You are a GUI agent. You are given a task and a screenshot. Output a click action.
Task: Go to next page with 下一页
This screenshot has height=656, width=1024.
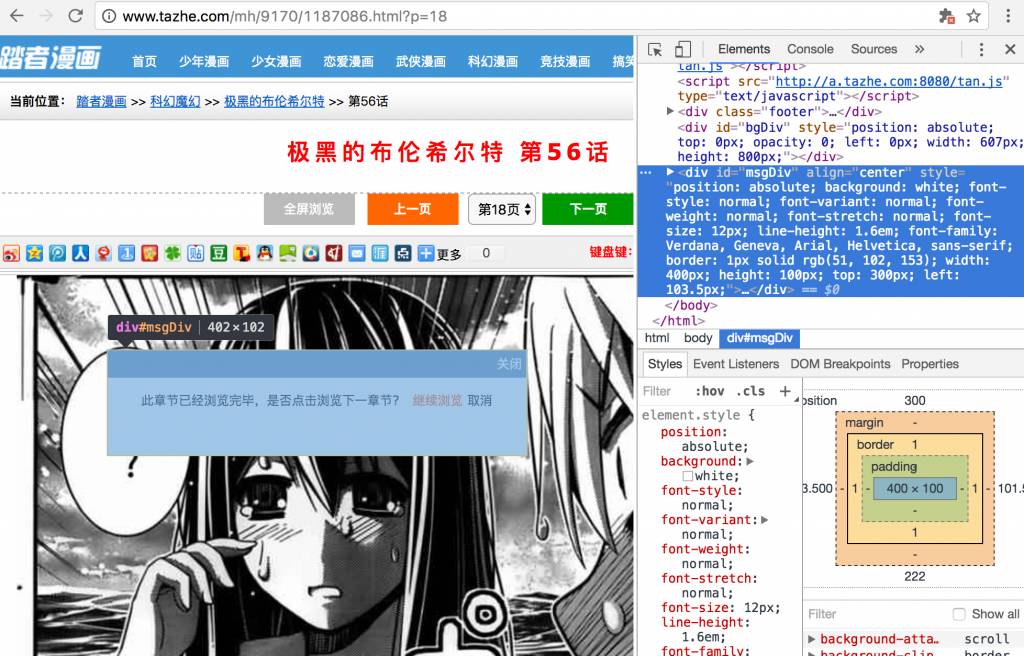click(588, 209)
